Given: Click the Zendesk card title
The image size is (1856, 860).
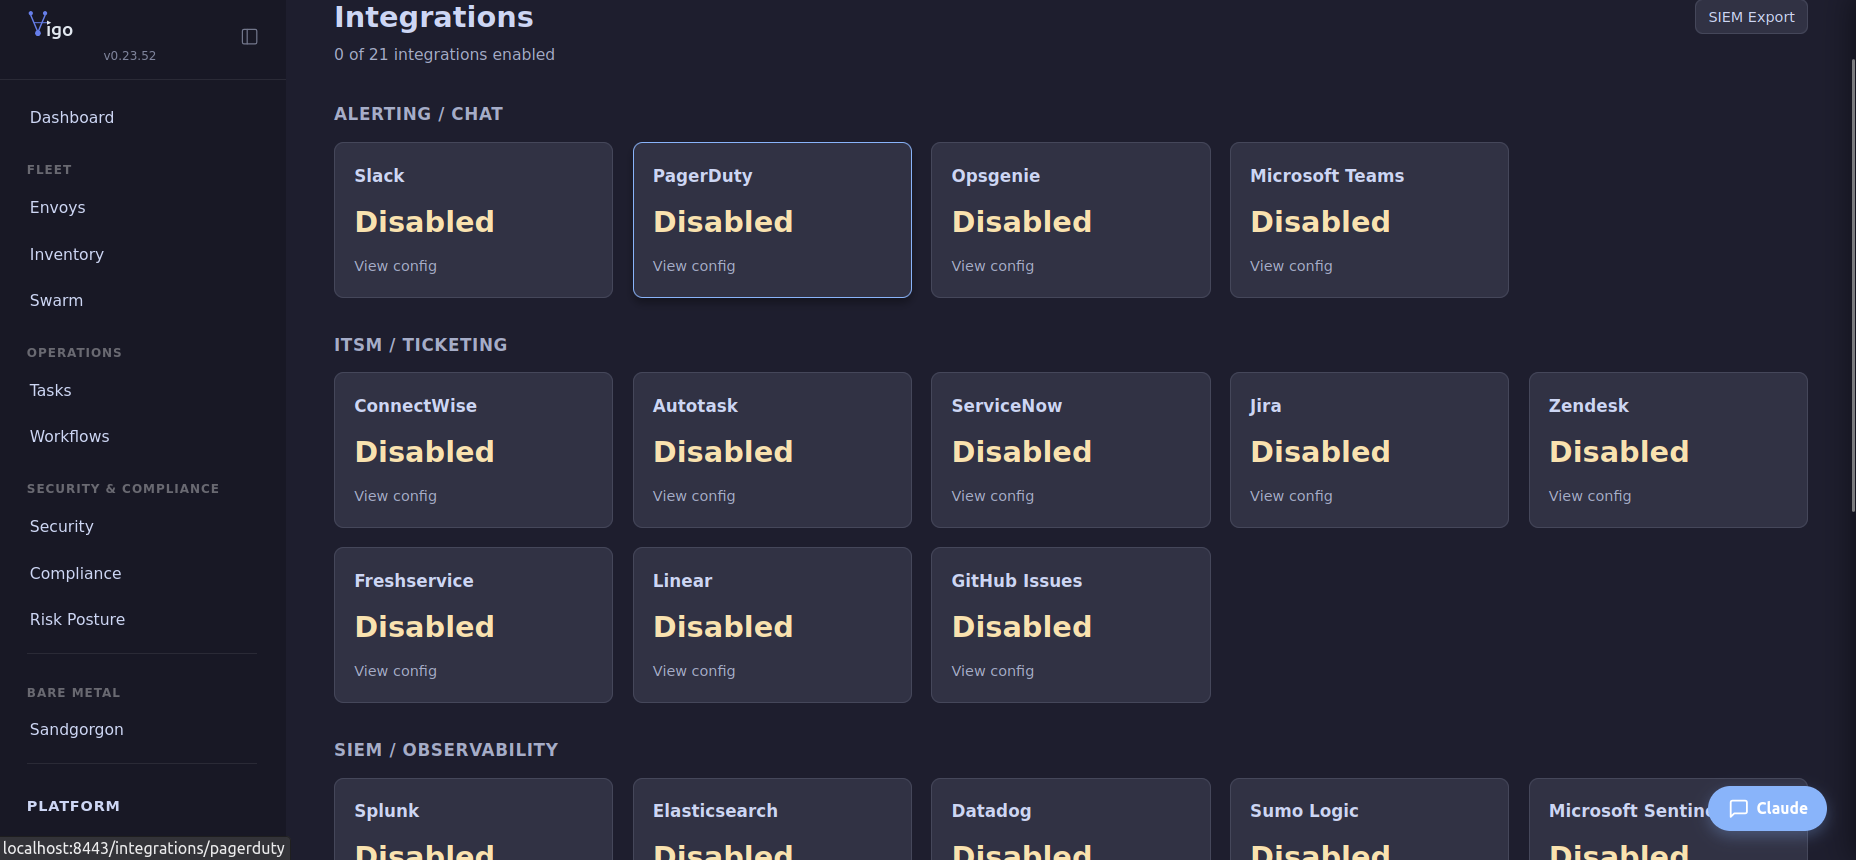Looking at the screenshot, I should tap(1589, 406).
